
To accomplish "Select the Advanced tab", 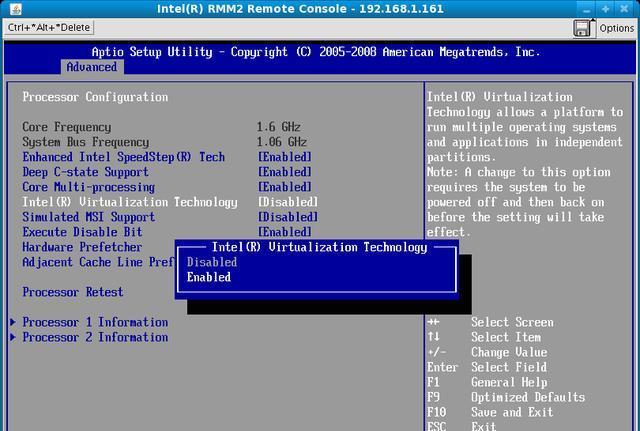I will coord(92,67).
